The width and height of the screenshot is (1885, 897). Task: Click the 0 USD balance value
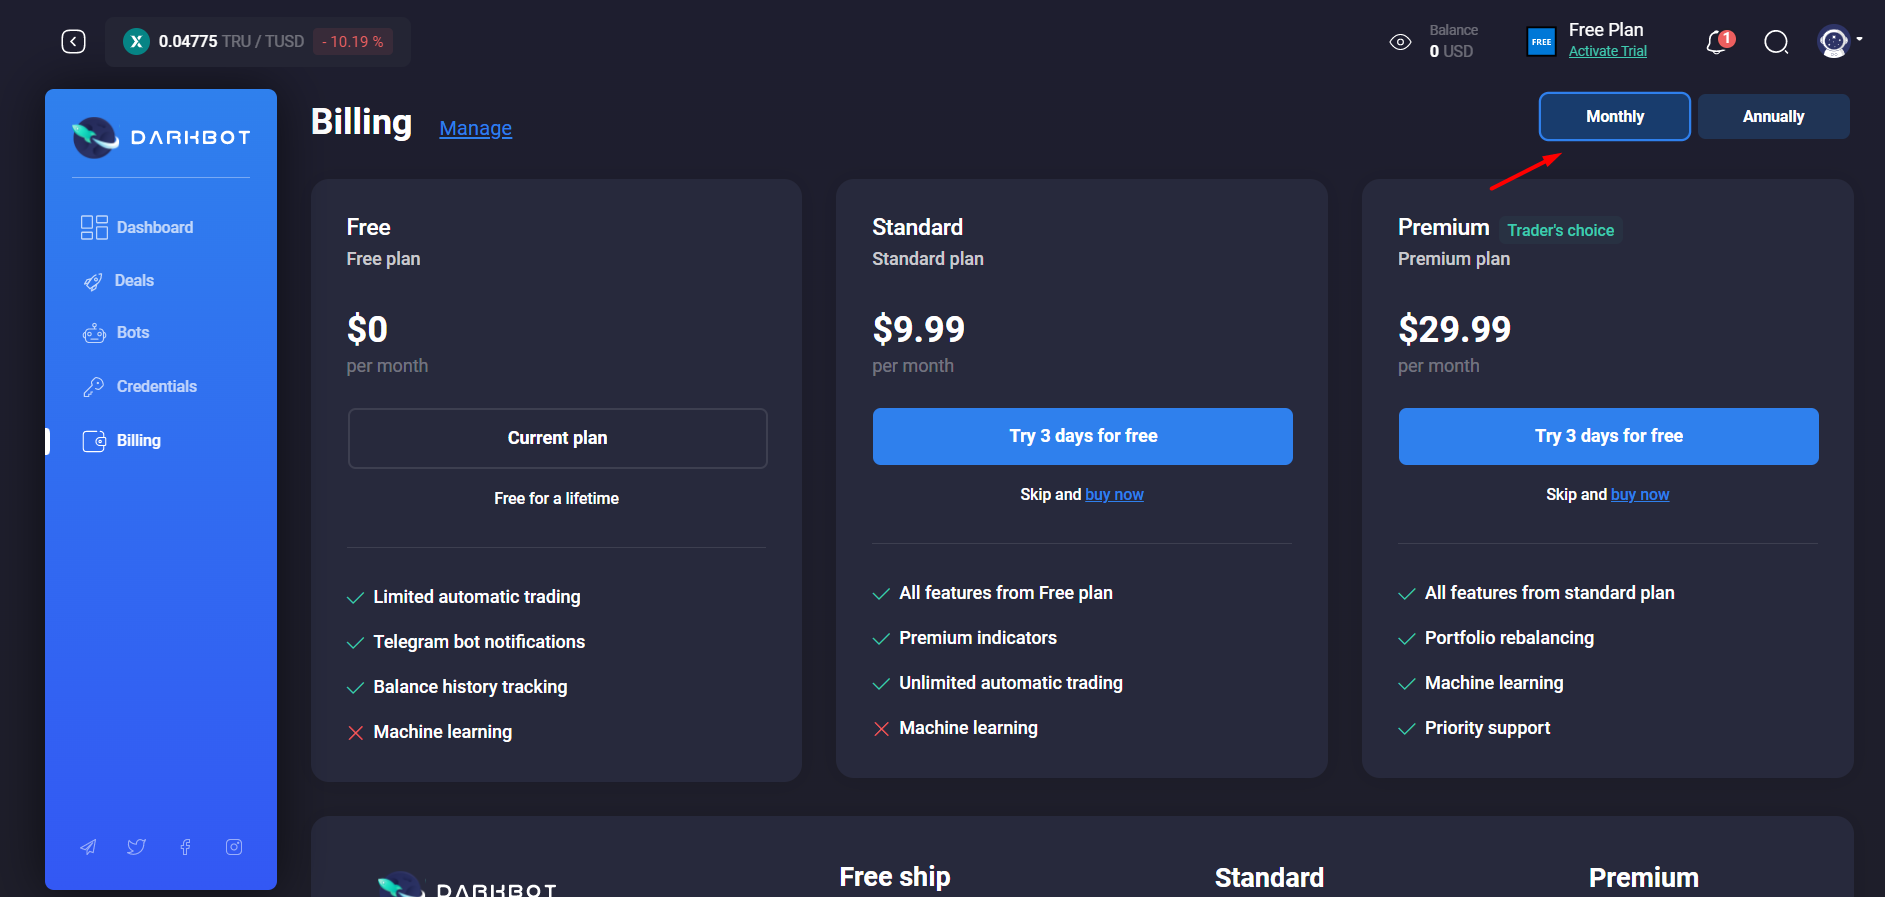1451,51
